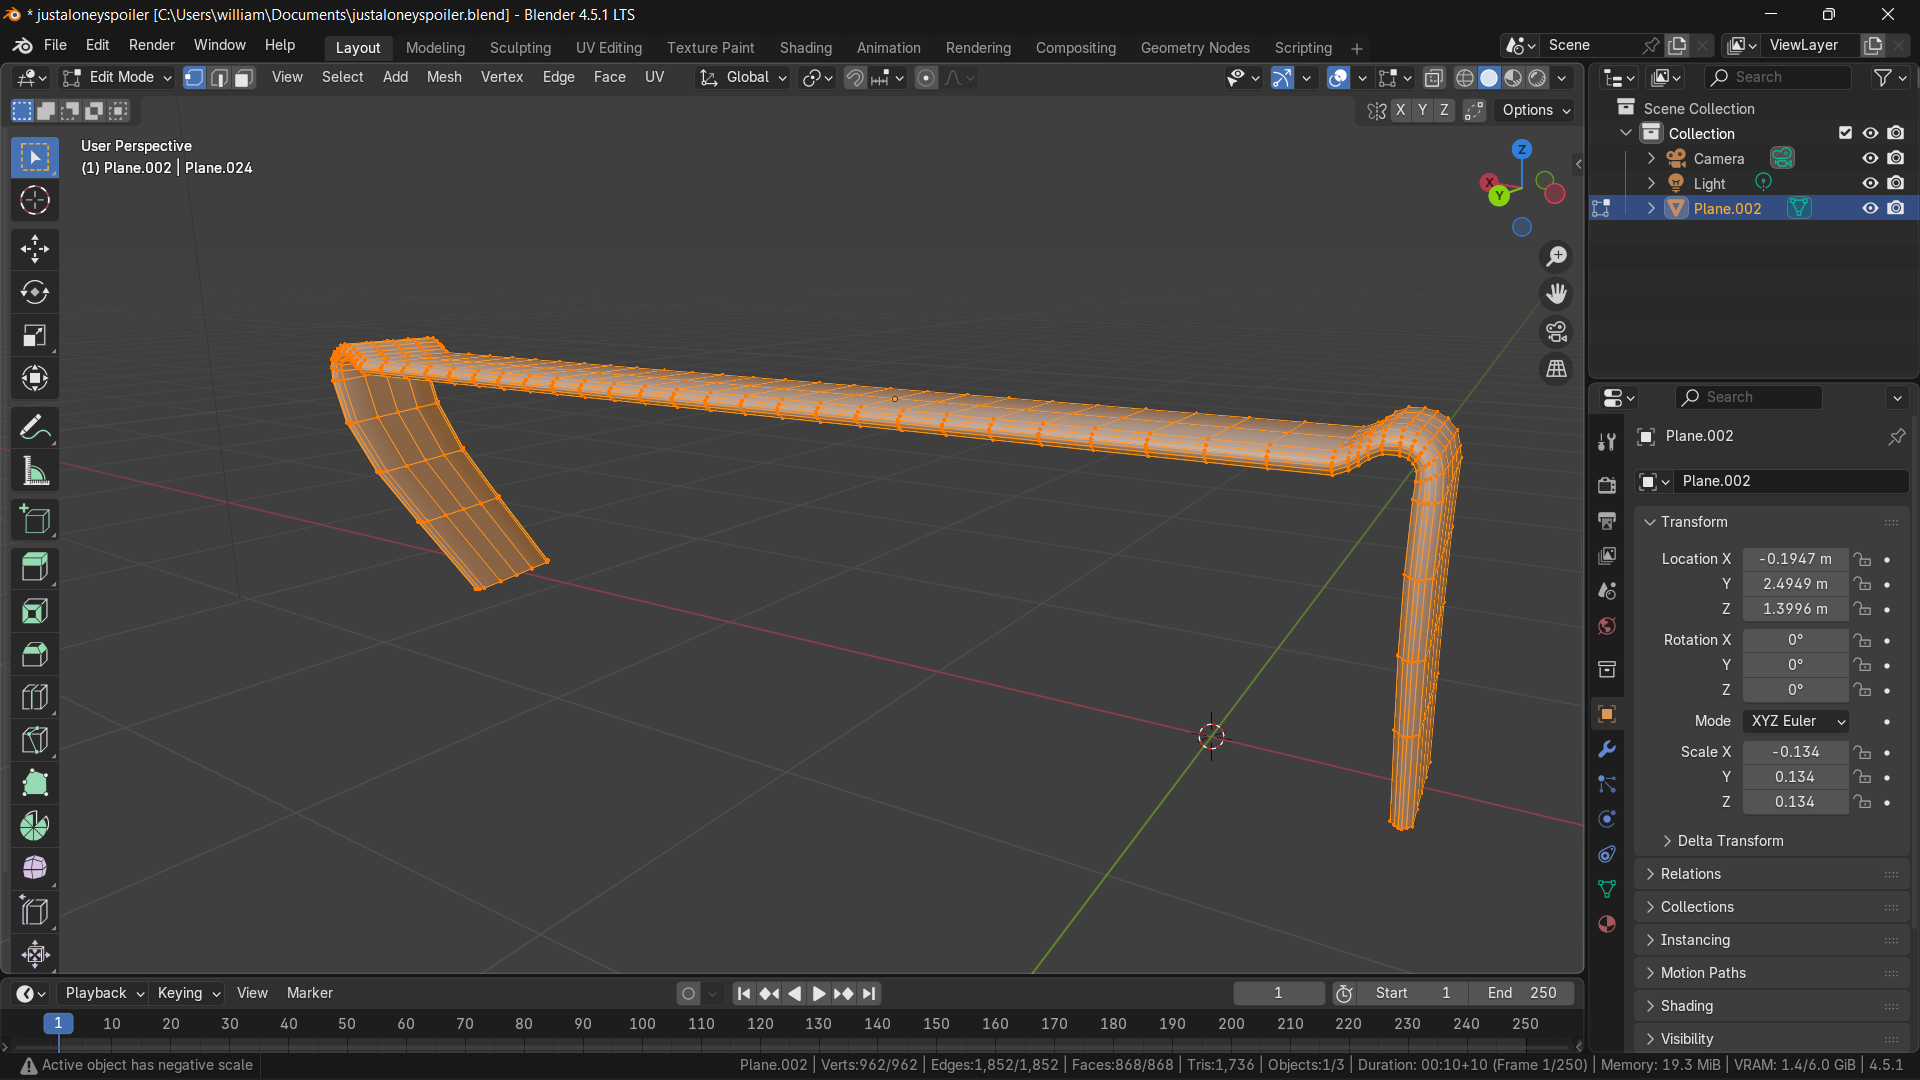Select the Knife tool
Image resolution: width=1920 pixels, height=1080 pixels.
coord(35,740)
